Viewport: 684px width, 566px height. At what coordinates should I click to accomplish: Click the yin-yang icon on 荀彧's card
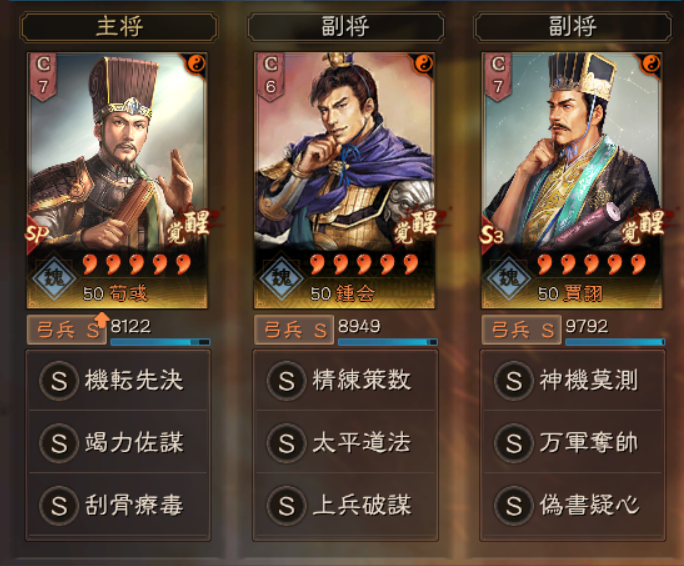[195, 65]
